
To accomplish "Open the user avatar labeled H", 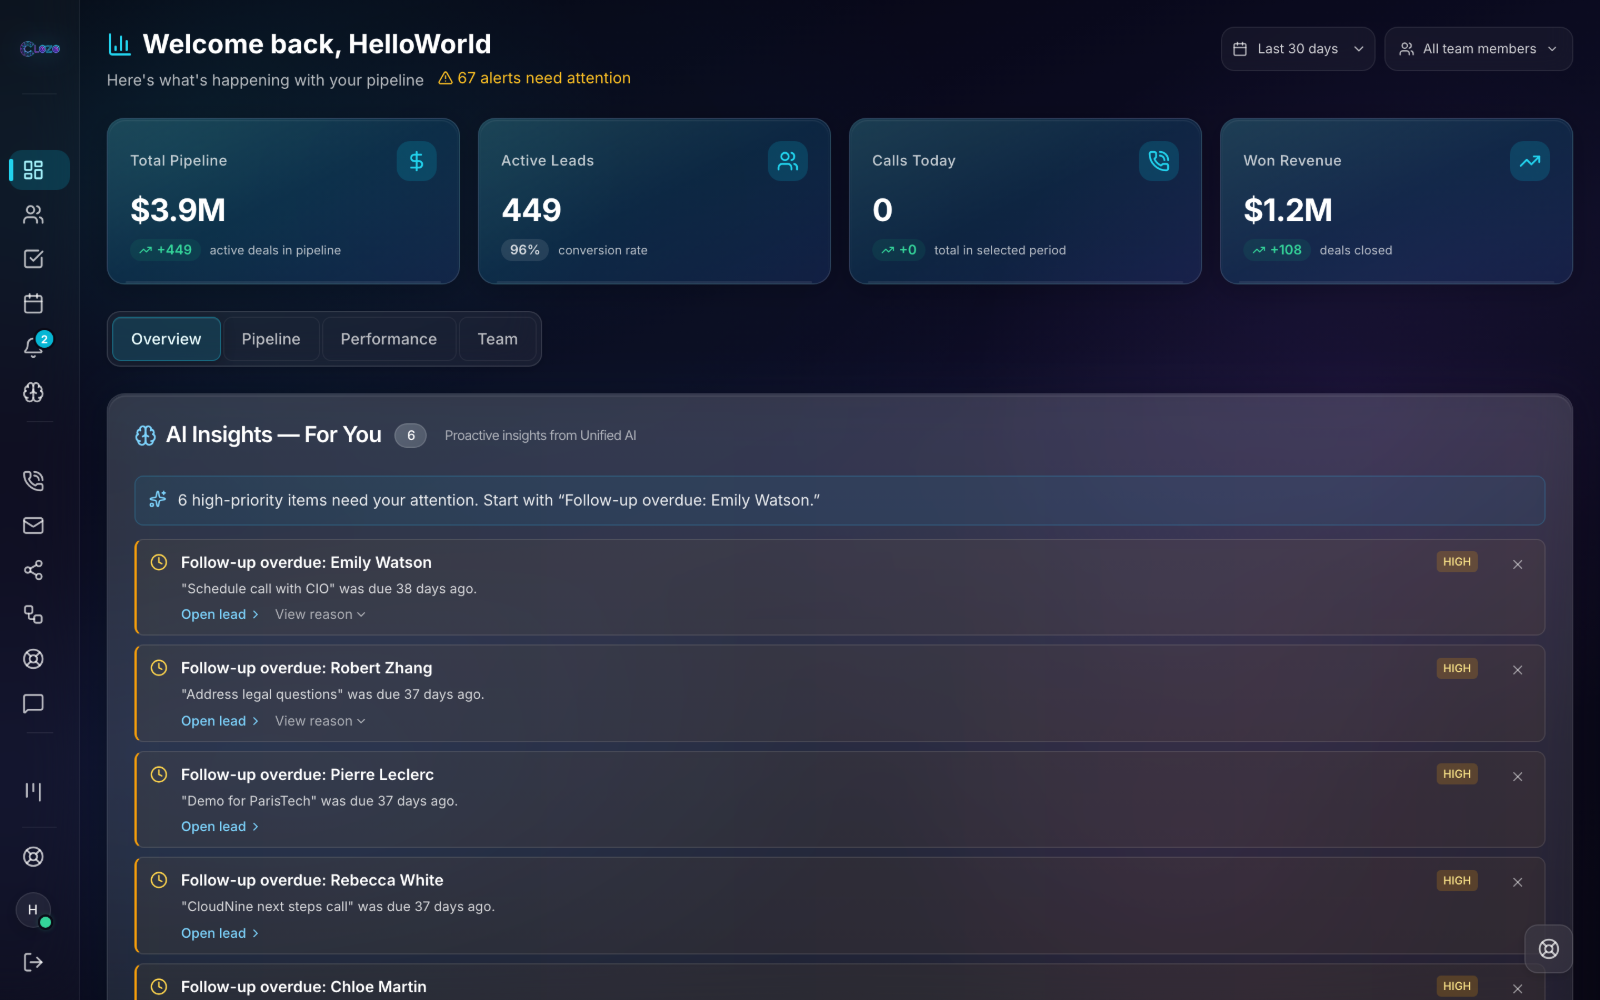I will pyautogui.click(x=33, y=910).
